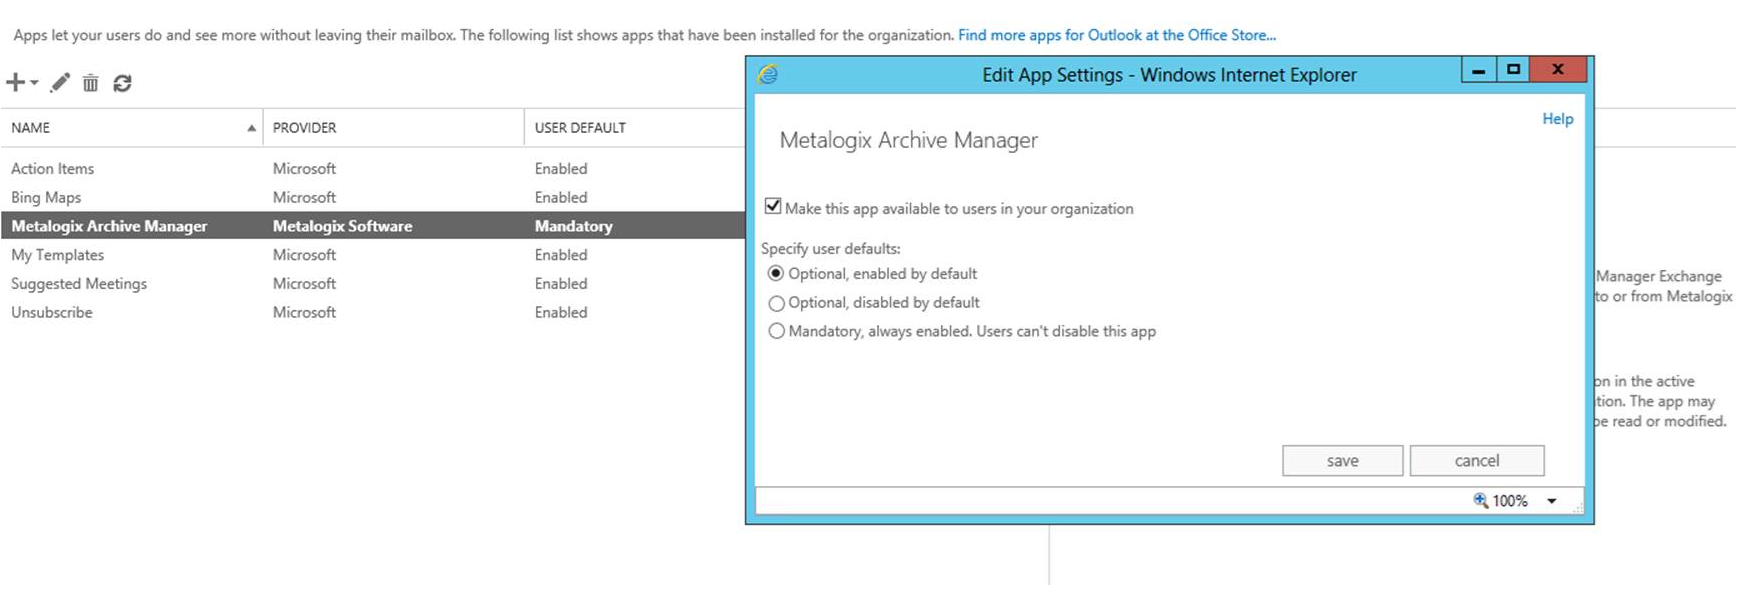Click the Internet Explorer logo icon
Screen dimensions: 1739x589
click(x=768, y=74)
